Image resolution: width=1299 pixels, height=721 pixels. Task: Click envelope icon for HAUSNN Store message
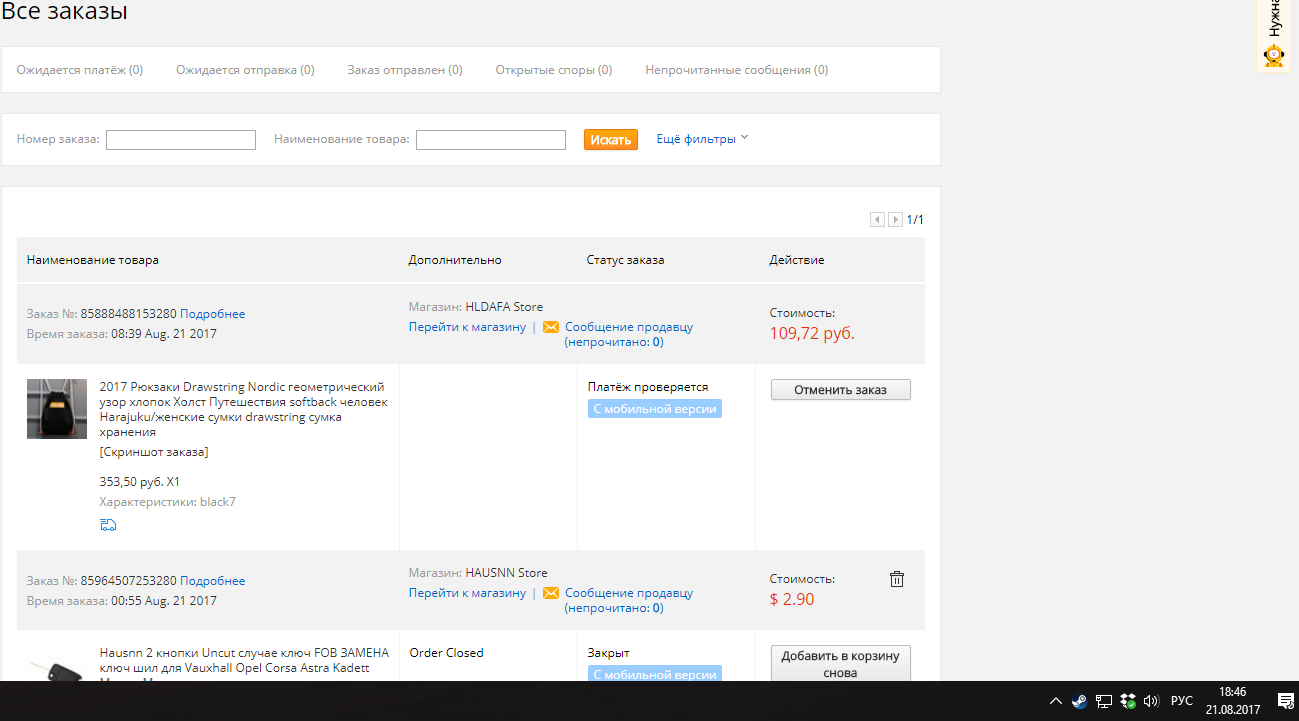(x=551, y=593)
